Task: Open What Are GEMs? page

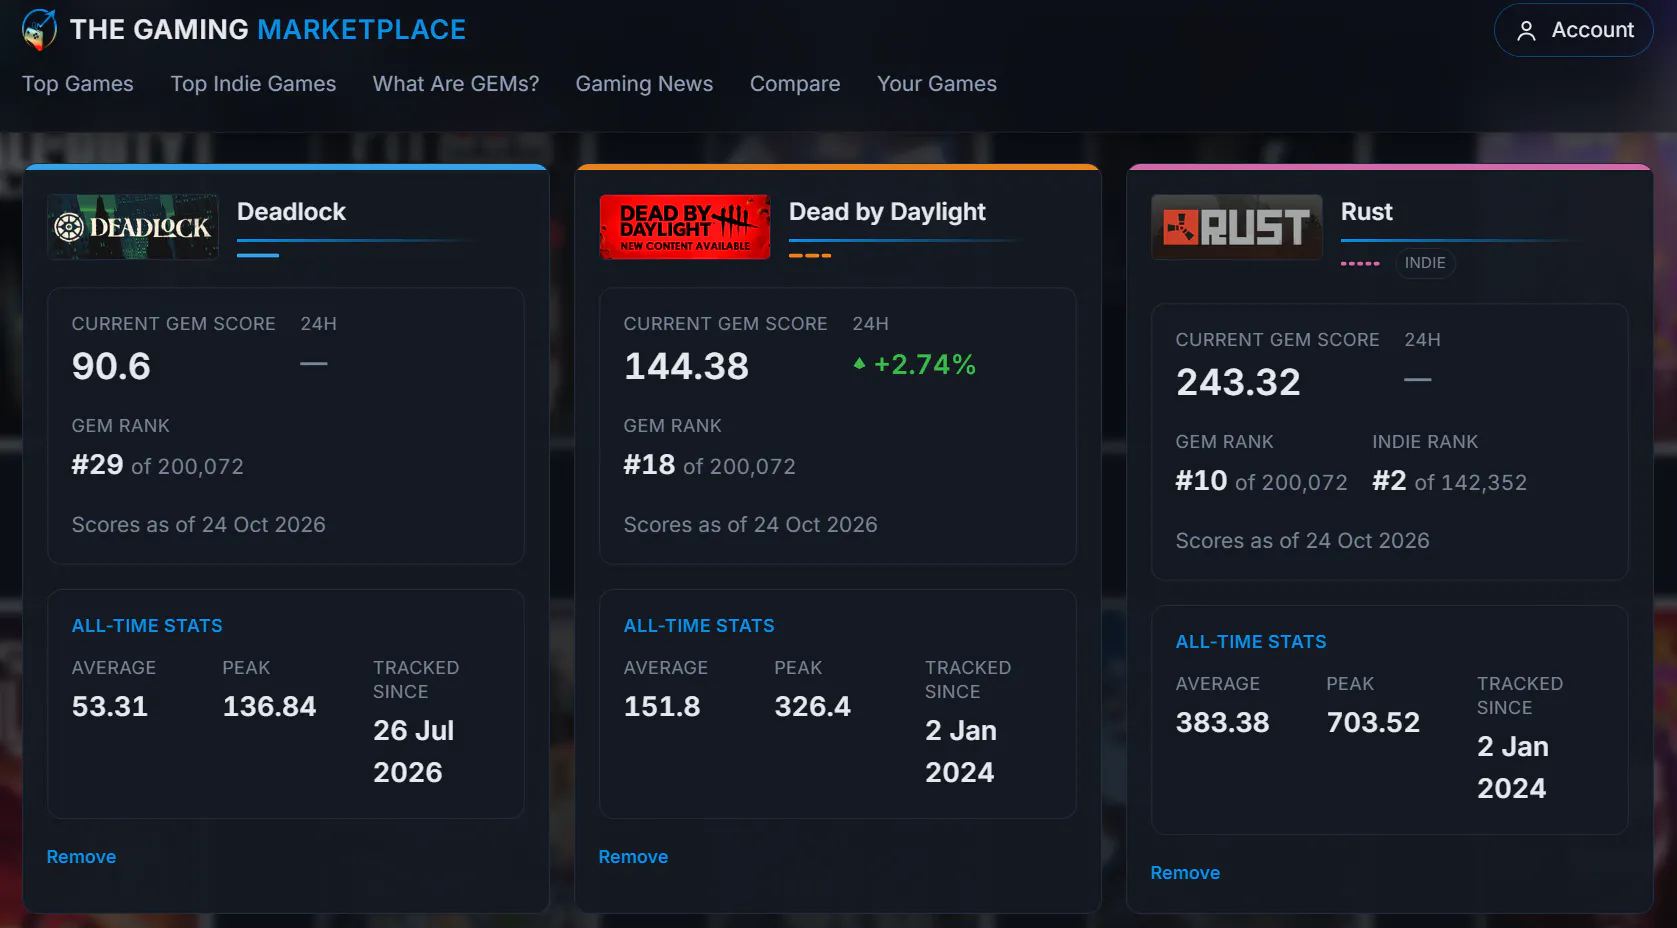Action: 456,84
